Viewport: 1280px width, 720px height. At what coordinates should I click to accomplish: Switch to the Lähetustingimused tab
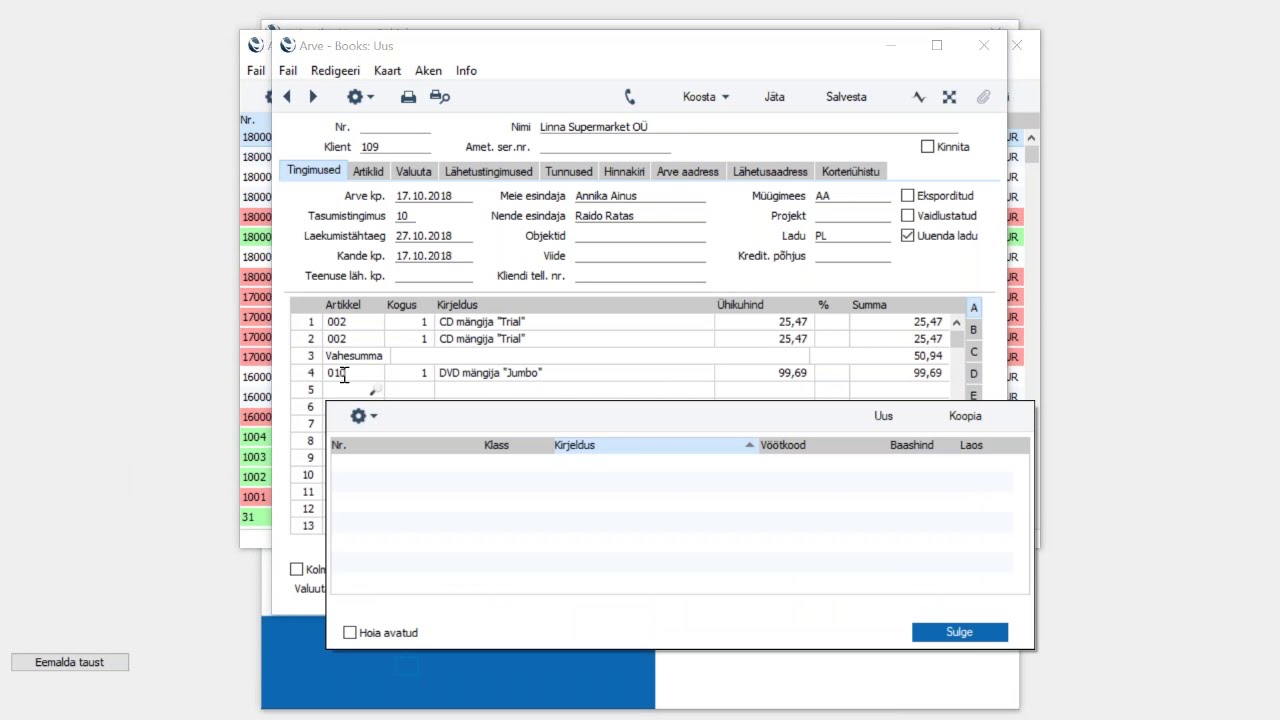[489, 172]
